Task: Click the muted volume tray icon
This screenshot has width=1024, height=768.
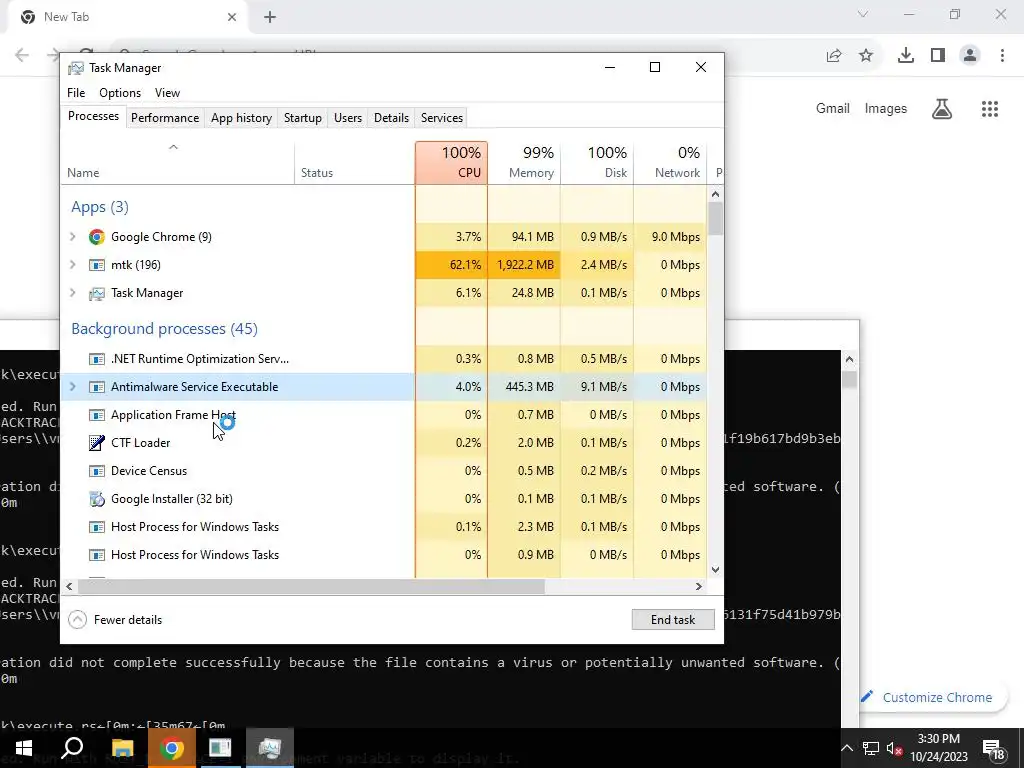Action: coord(895,748)
